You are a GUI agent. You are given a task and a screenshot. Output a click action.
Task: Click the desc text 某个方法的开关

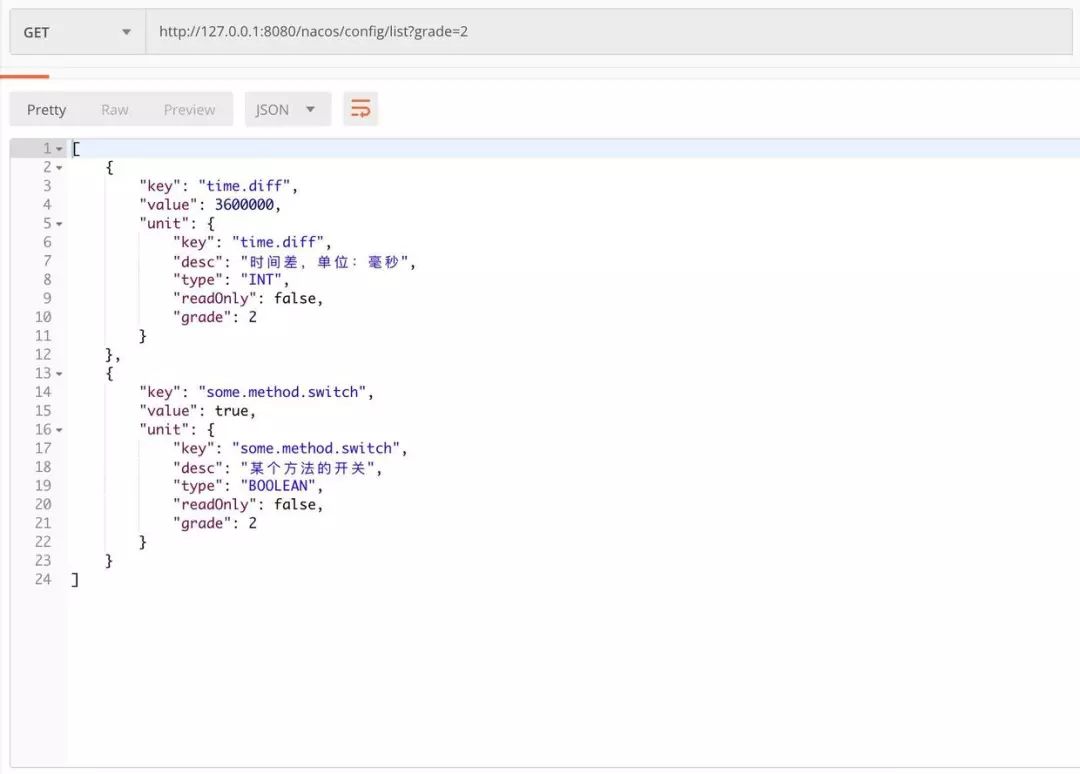pyautogui.click(x=307, y=468)
